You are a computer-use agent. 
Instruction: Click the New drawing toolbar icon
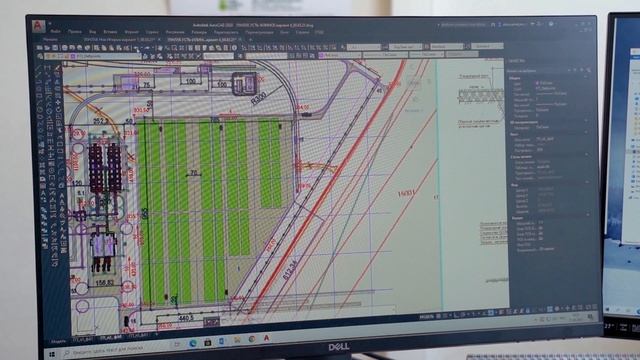click(x=40, y=48)
